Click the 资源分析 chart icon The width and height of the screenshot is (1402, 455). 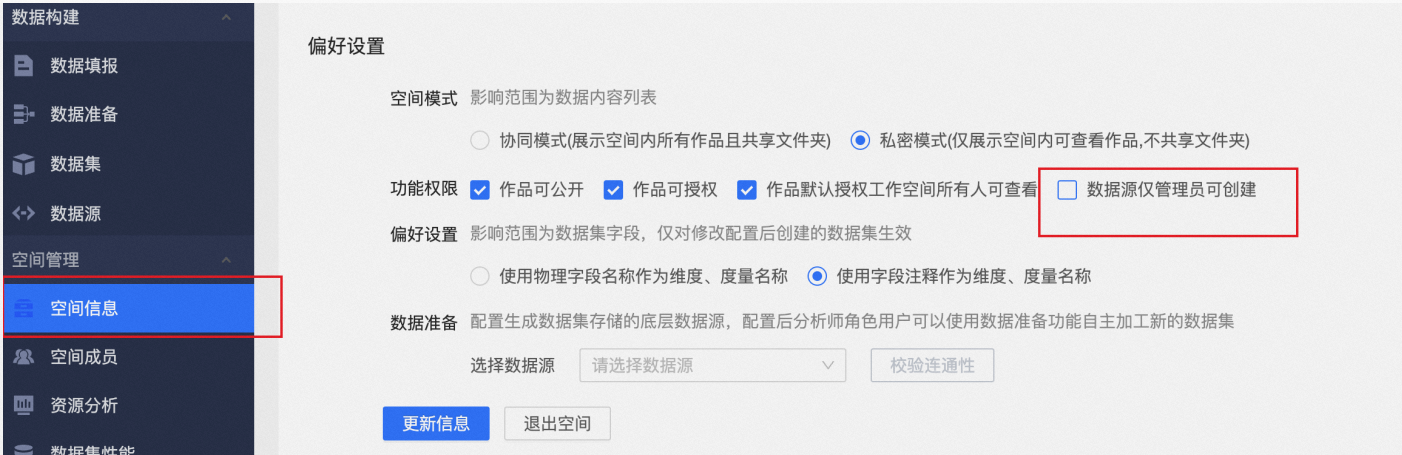click(23, 406)
